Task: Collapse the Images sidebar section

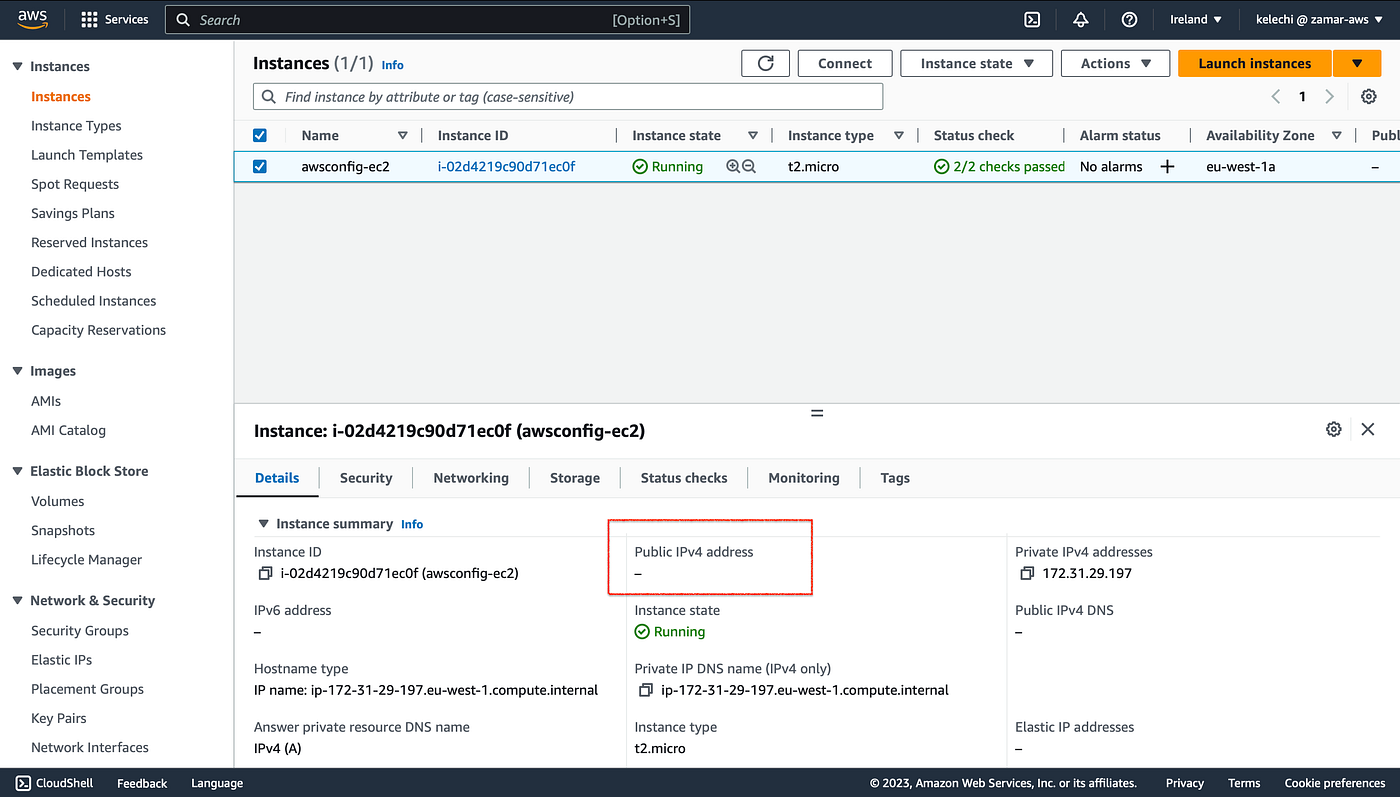Action: click(x=17, y=371)
